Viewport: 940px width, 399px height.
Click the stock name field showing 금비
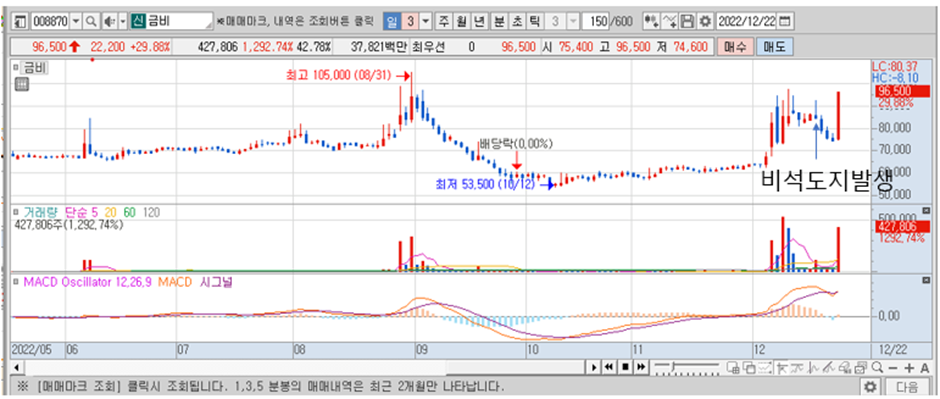pyautogui.click(x=179, y=22)
